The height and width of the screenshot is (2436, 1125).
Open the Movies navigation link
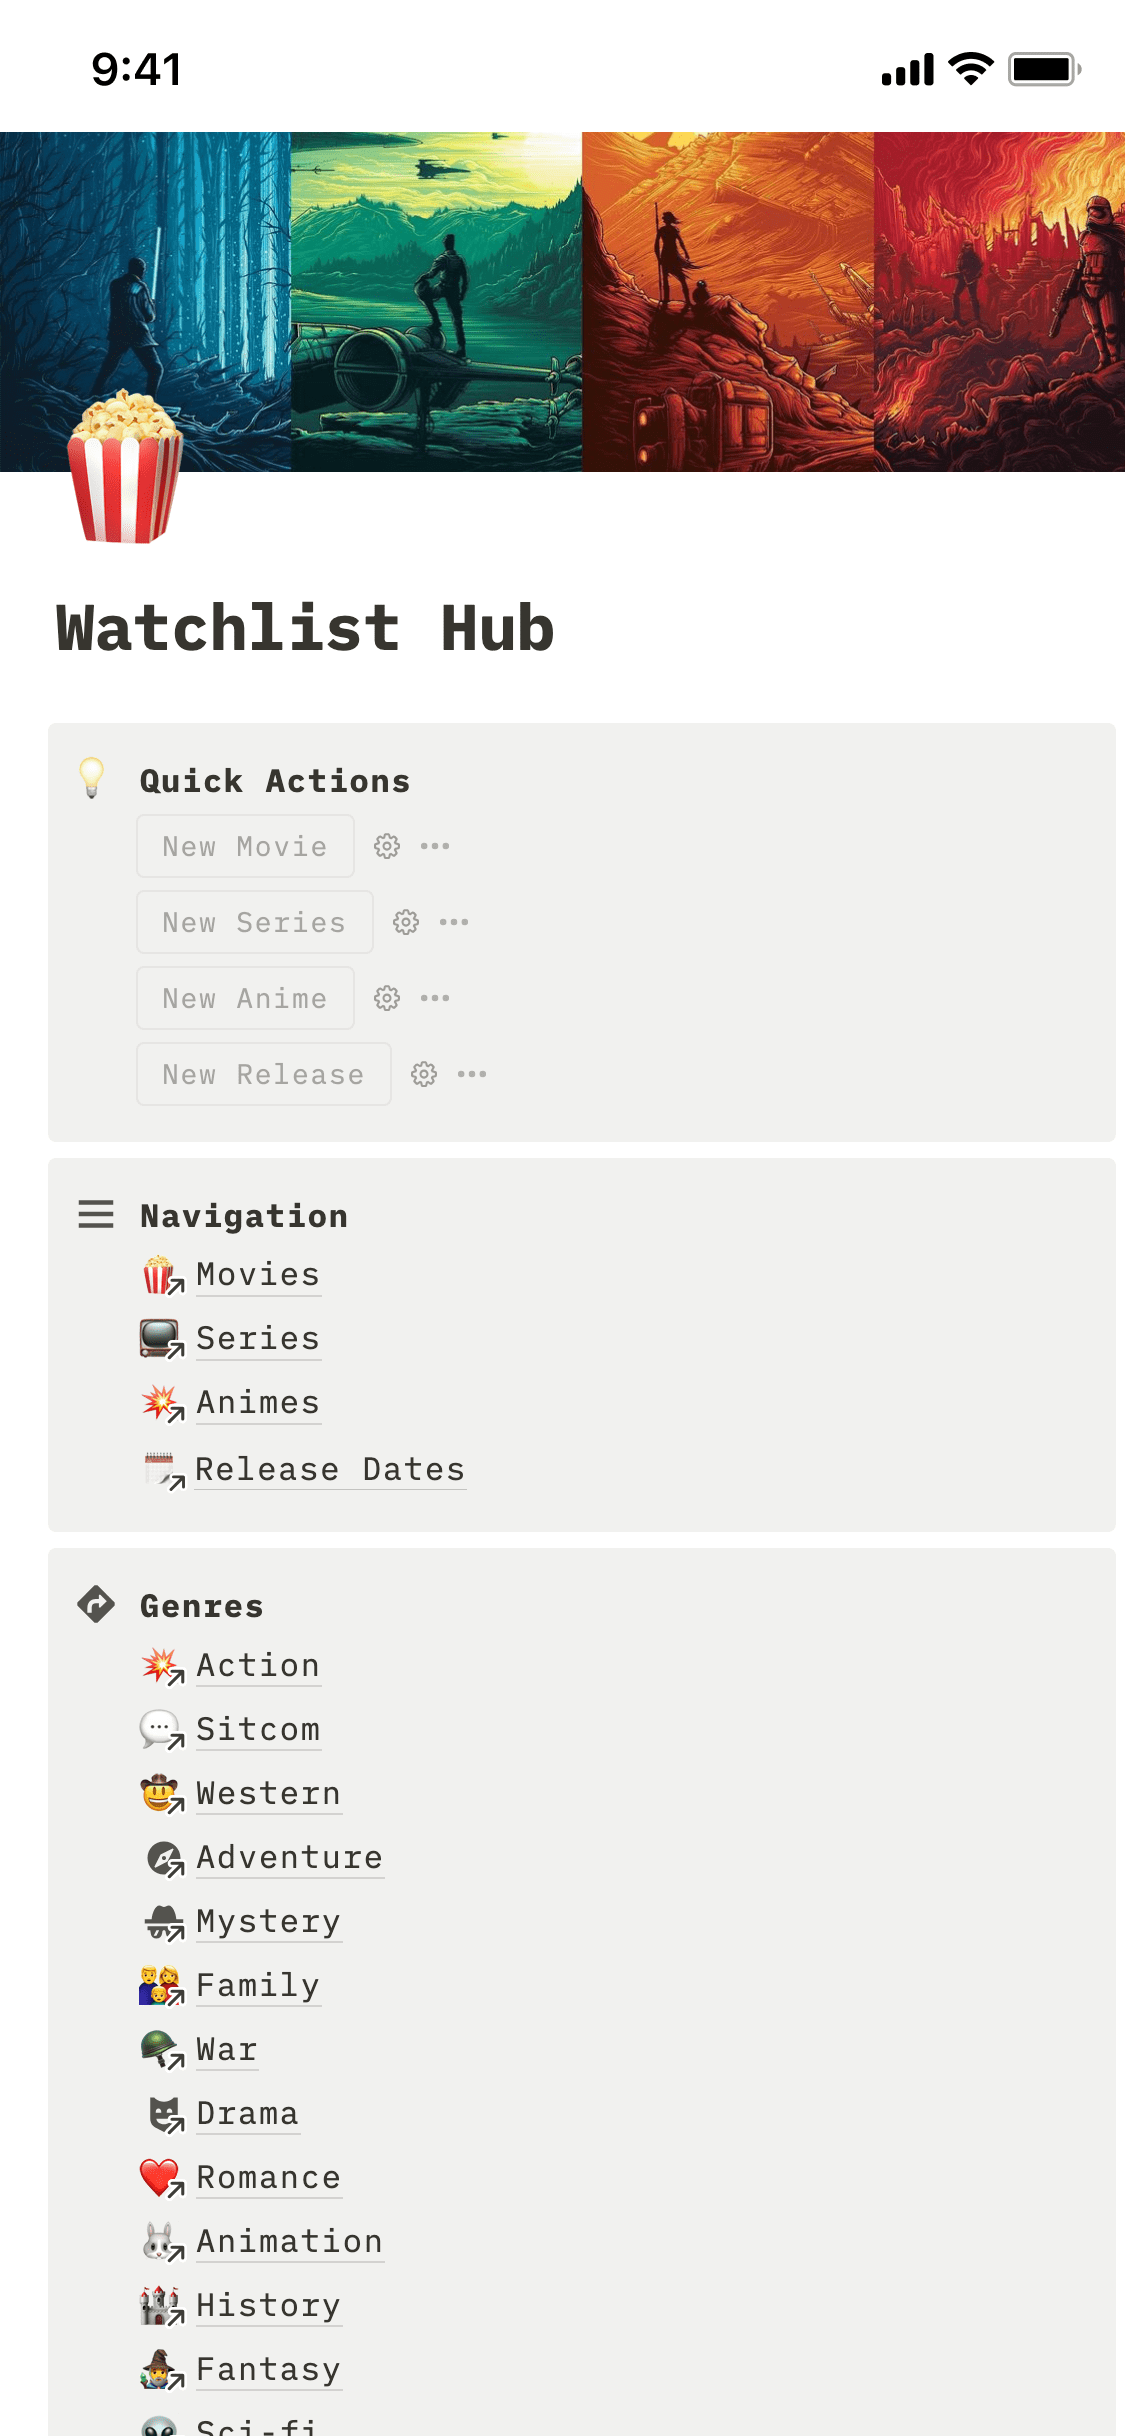tap(257, 1274)
